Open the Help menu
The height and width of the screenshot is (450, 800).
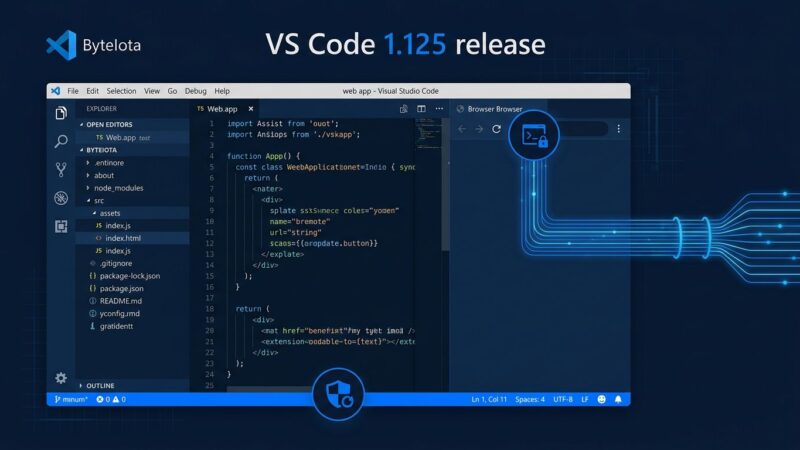click(x=222, y=91)
